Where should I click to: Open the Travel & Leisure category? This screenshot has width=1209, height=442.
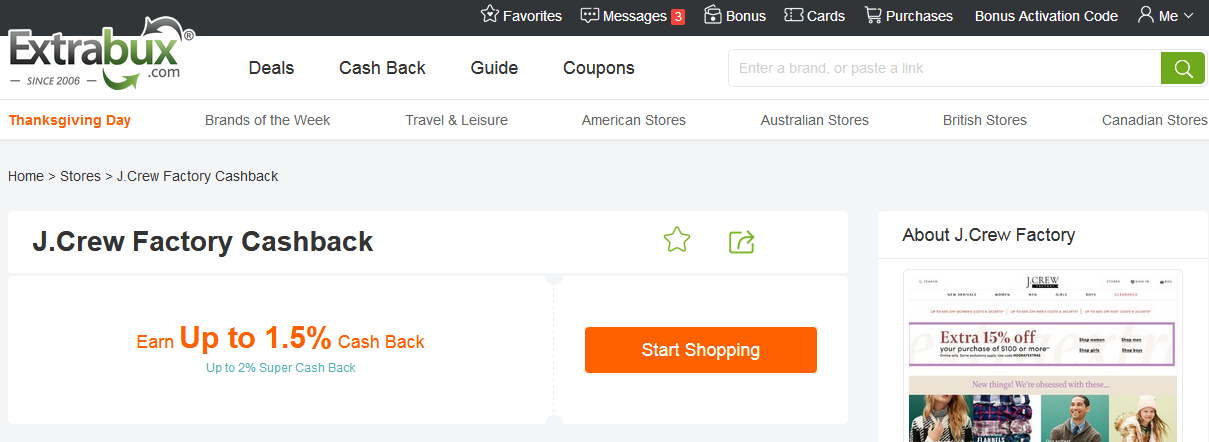456,120
